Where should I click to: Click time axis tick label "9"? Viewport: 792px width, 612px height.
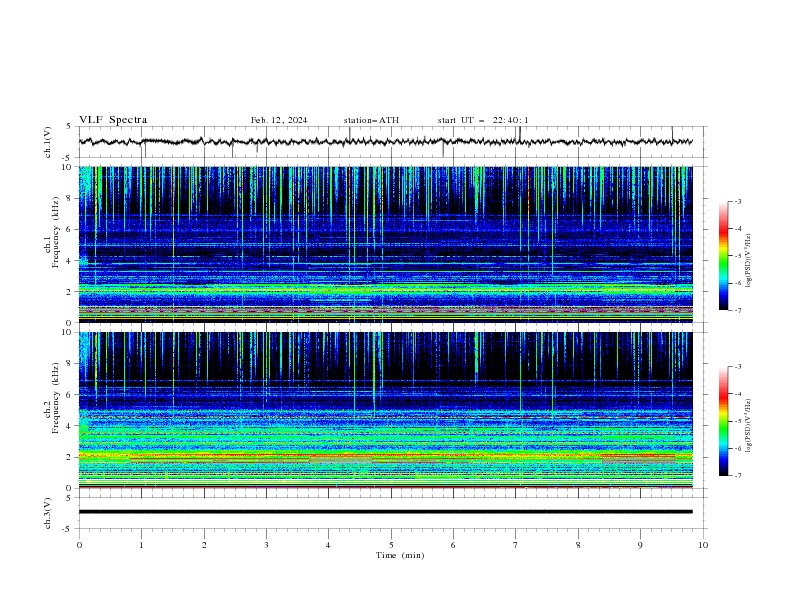click(640, 545)
